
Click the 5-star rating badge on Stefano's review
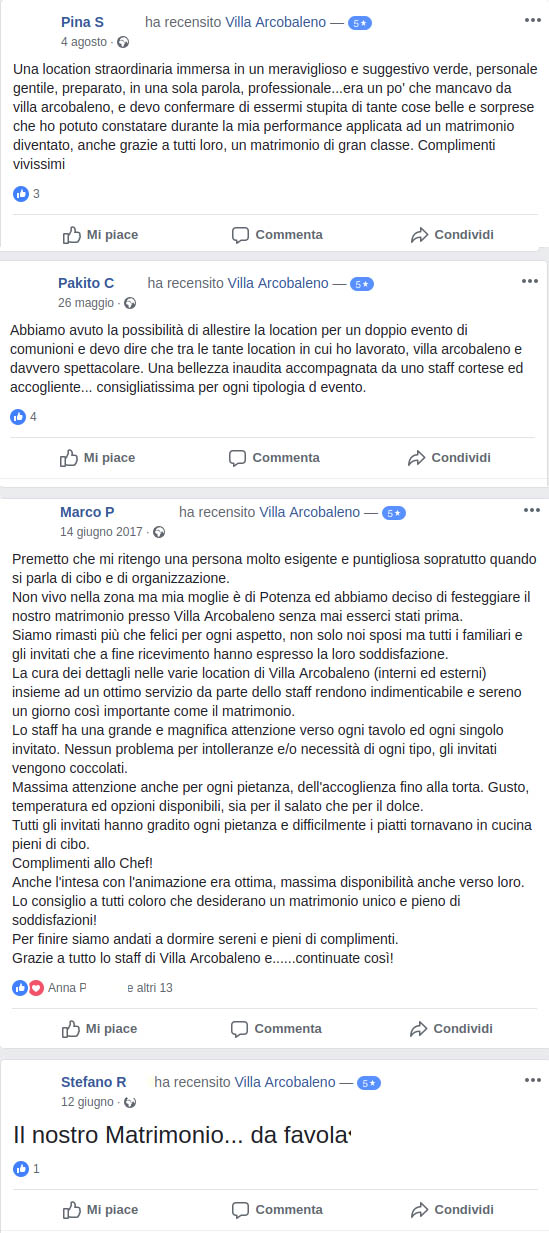pyautogui.click(x=369, y=1083)
